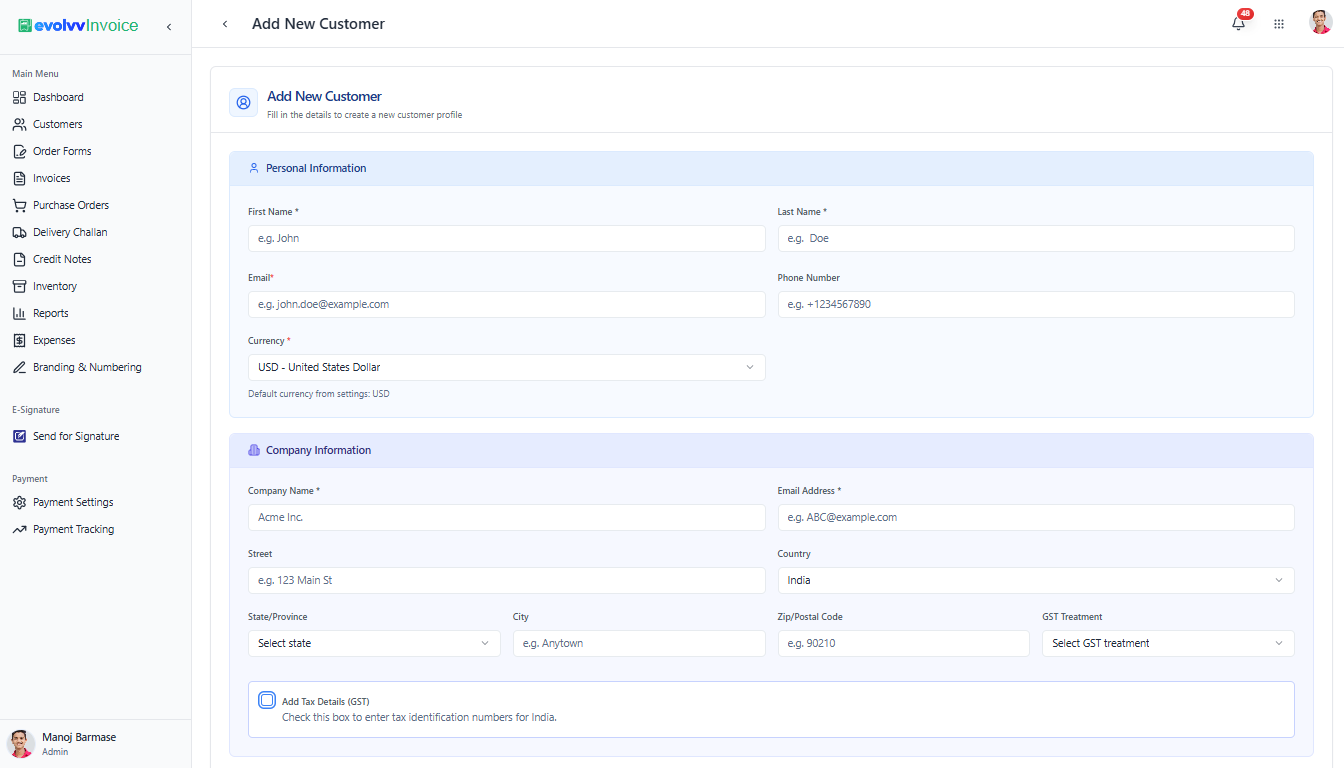The image size is (1344, 768).
Task: Click the Company Name input field
Action: coord(506,517)
